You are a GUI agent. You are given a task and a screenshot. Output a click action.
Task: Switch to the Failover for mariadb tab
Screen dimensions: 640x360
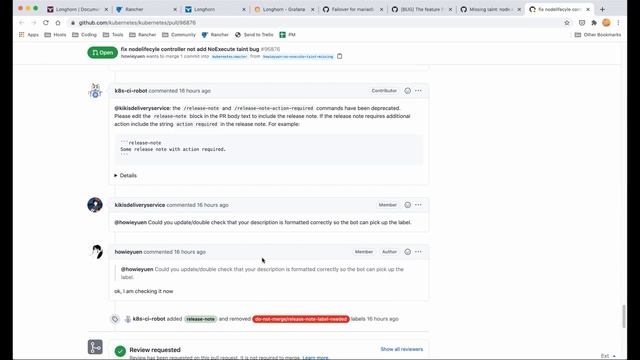[352, 9]
